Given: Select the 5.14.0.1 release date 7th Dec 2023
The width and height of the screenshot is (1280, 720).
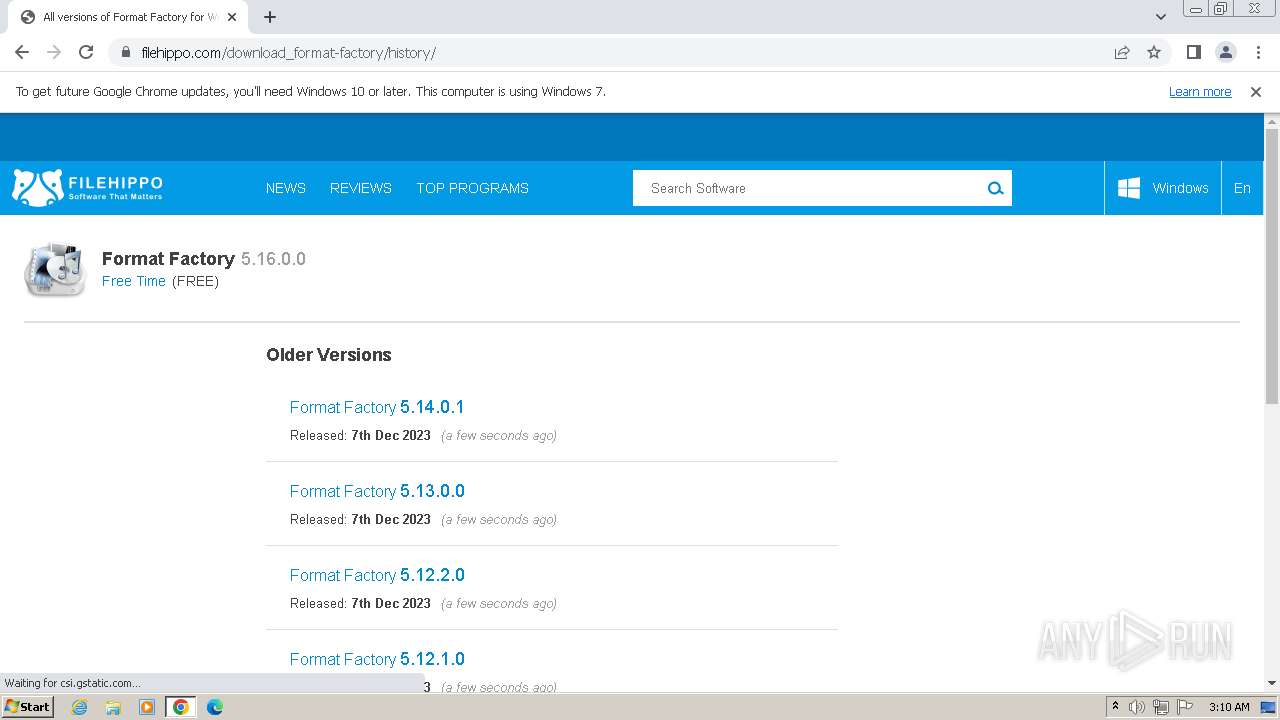Looking at the screenshot, I should pyautogui.click(x=391, y=435).
